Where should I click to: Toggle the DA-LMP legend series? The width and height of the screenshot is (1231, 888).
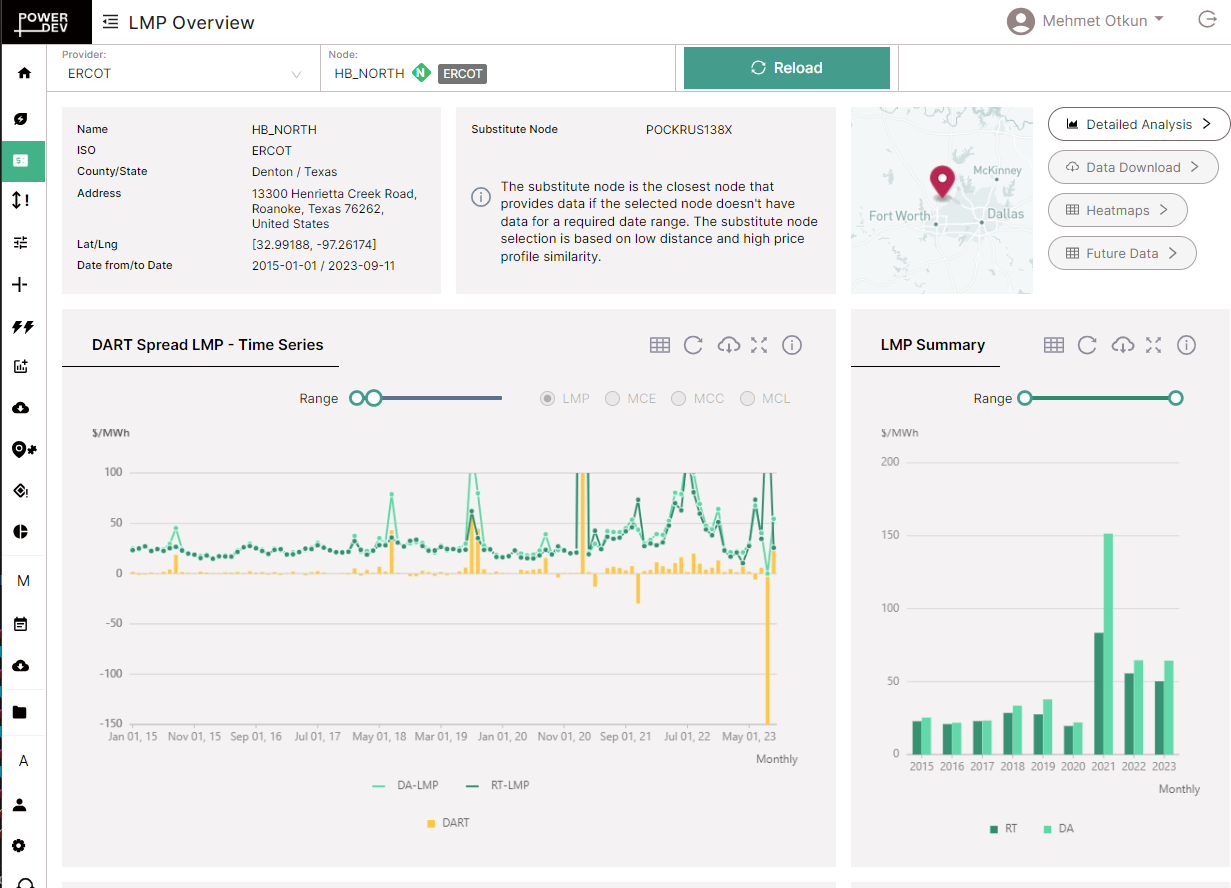click(405, 785)
